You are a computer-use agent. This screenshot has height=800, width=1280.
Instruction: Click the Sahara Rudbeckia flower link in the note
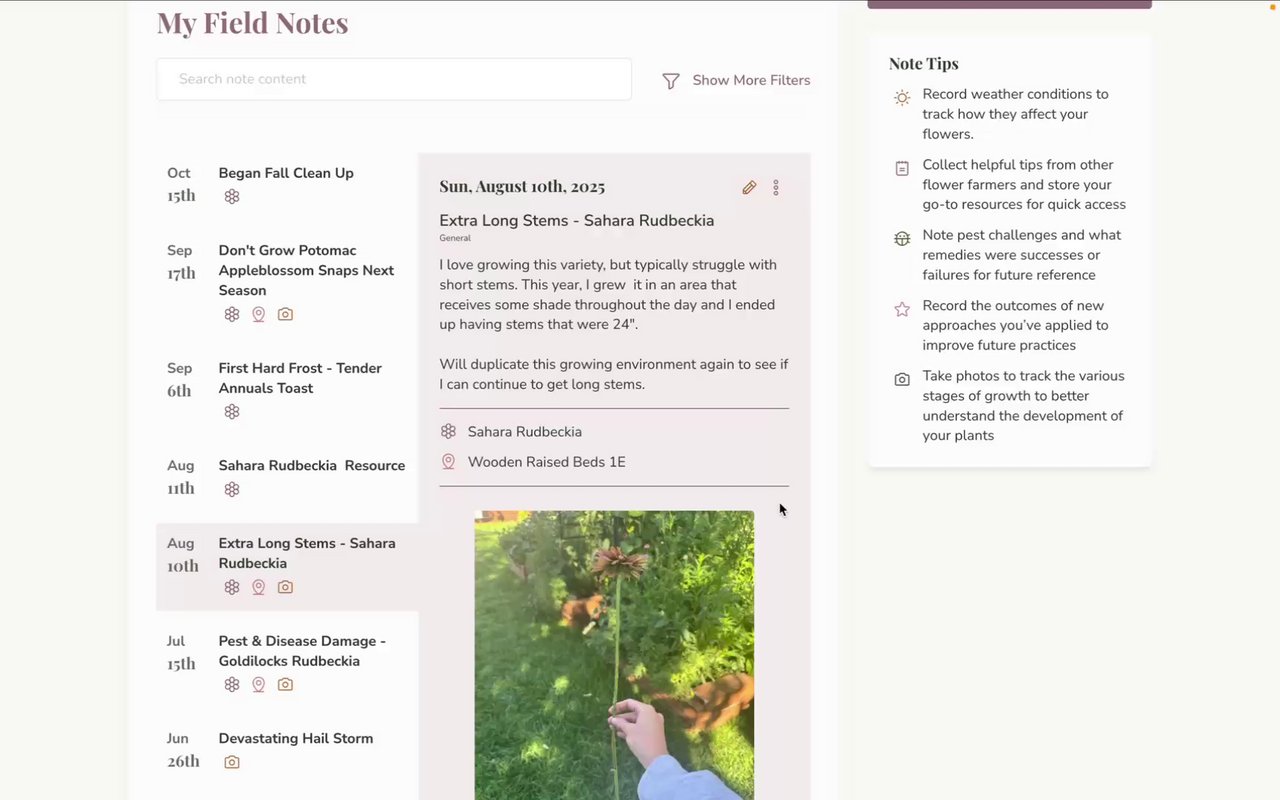click(524, 432)
